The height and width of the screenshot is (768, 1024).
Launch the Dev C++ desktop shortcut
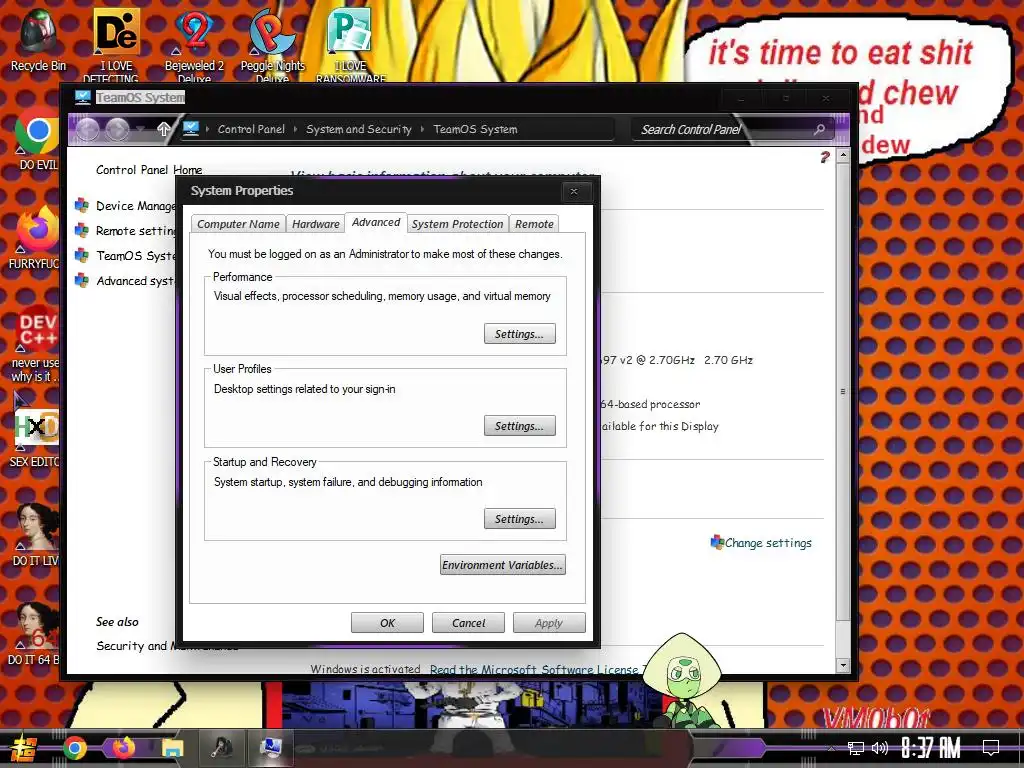[37, 343]
